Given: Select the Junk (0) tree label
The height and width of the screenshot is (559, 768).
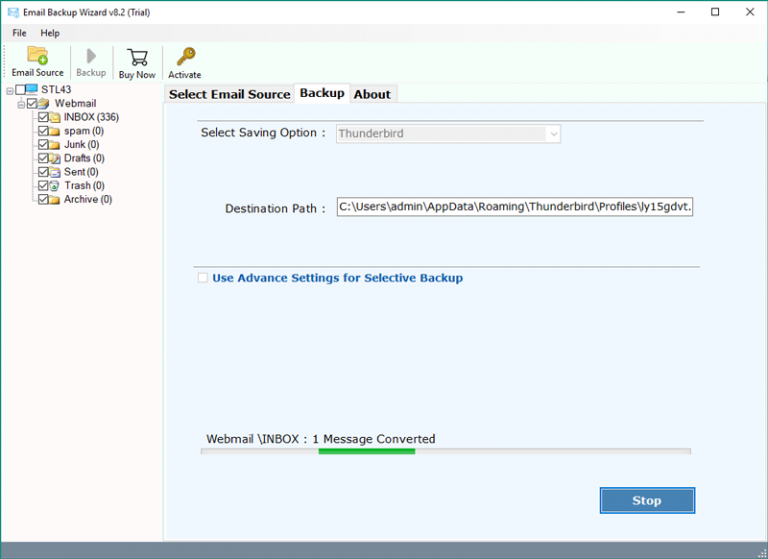Looking at the screenshot, I should [x=81, y=145].
